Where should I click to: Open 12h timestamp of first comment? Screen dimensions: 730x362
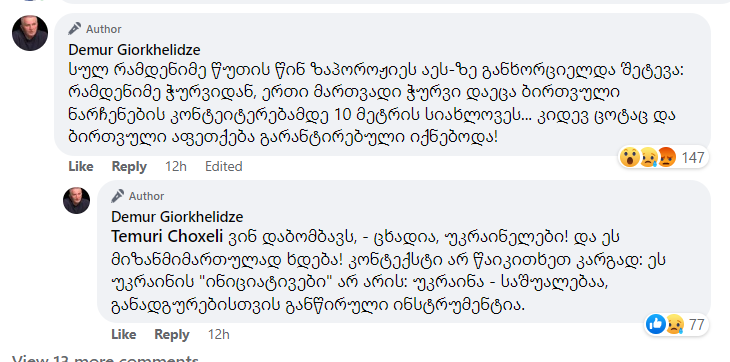(176, 167)
